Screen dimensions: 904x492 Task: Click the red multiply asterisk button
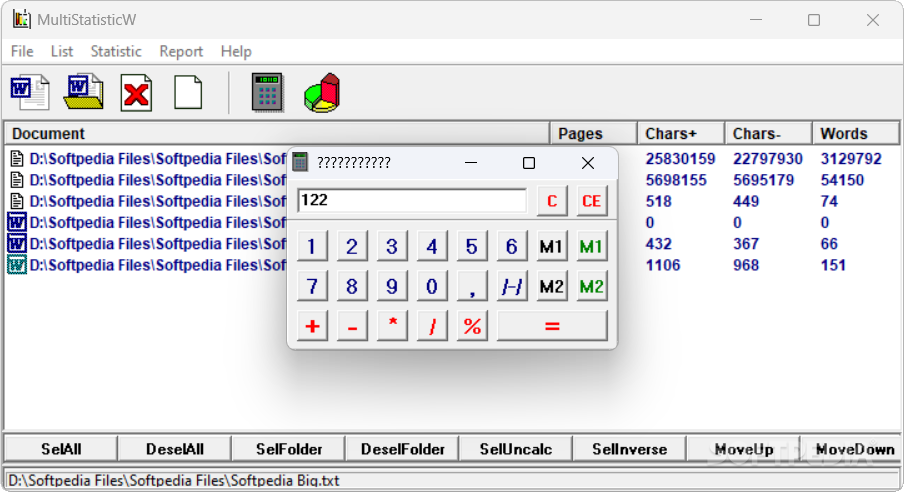click(391, 326)
